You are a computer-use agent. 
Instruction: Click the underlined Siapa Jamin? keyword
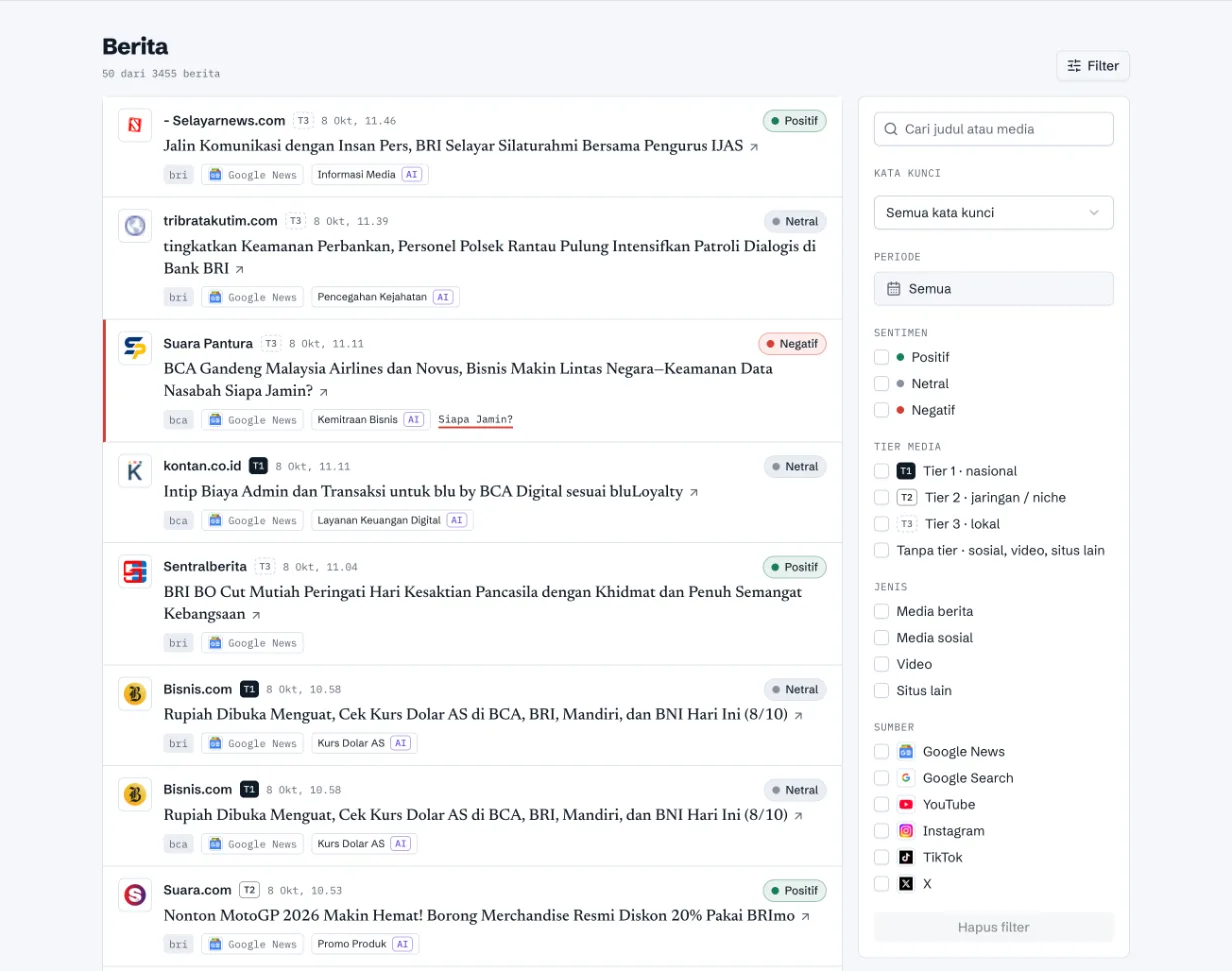[476, 420]
